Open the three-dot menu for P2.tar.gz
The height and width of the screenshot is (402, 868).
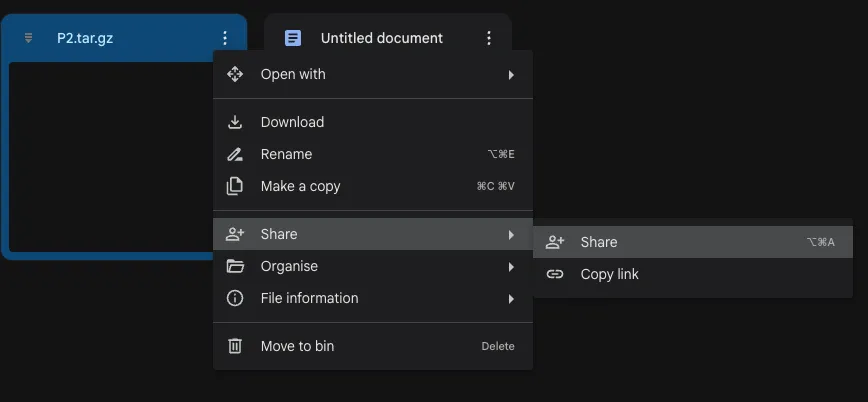point(225,38)
